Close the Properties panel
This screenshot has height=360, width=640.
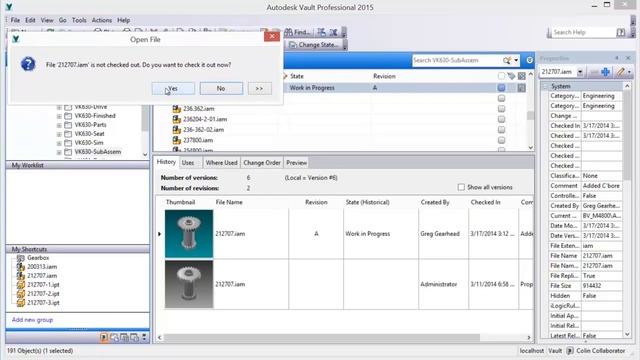[x=628, y=58]
